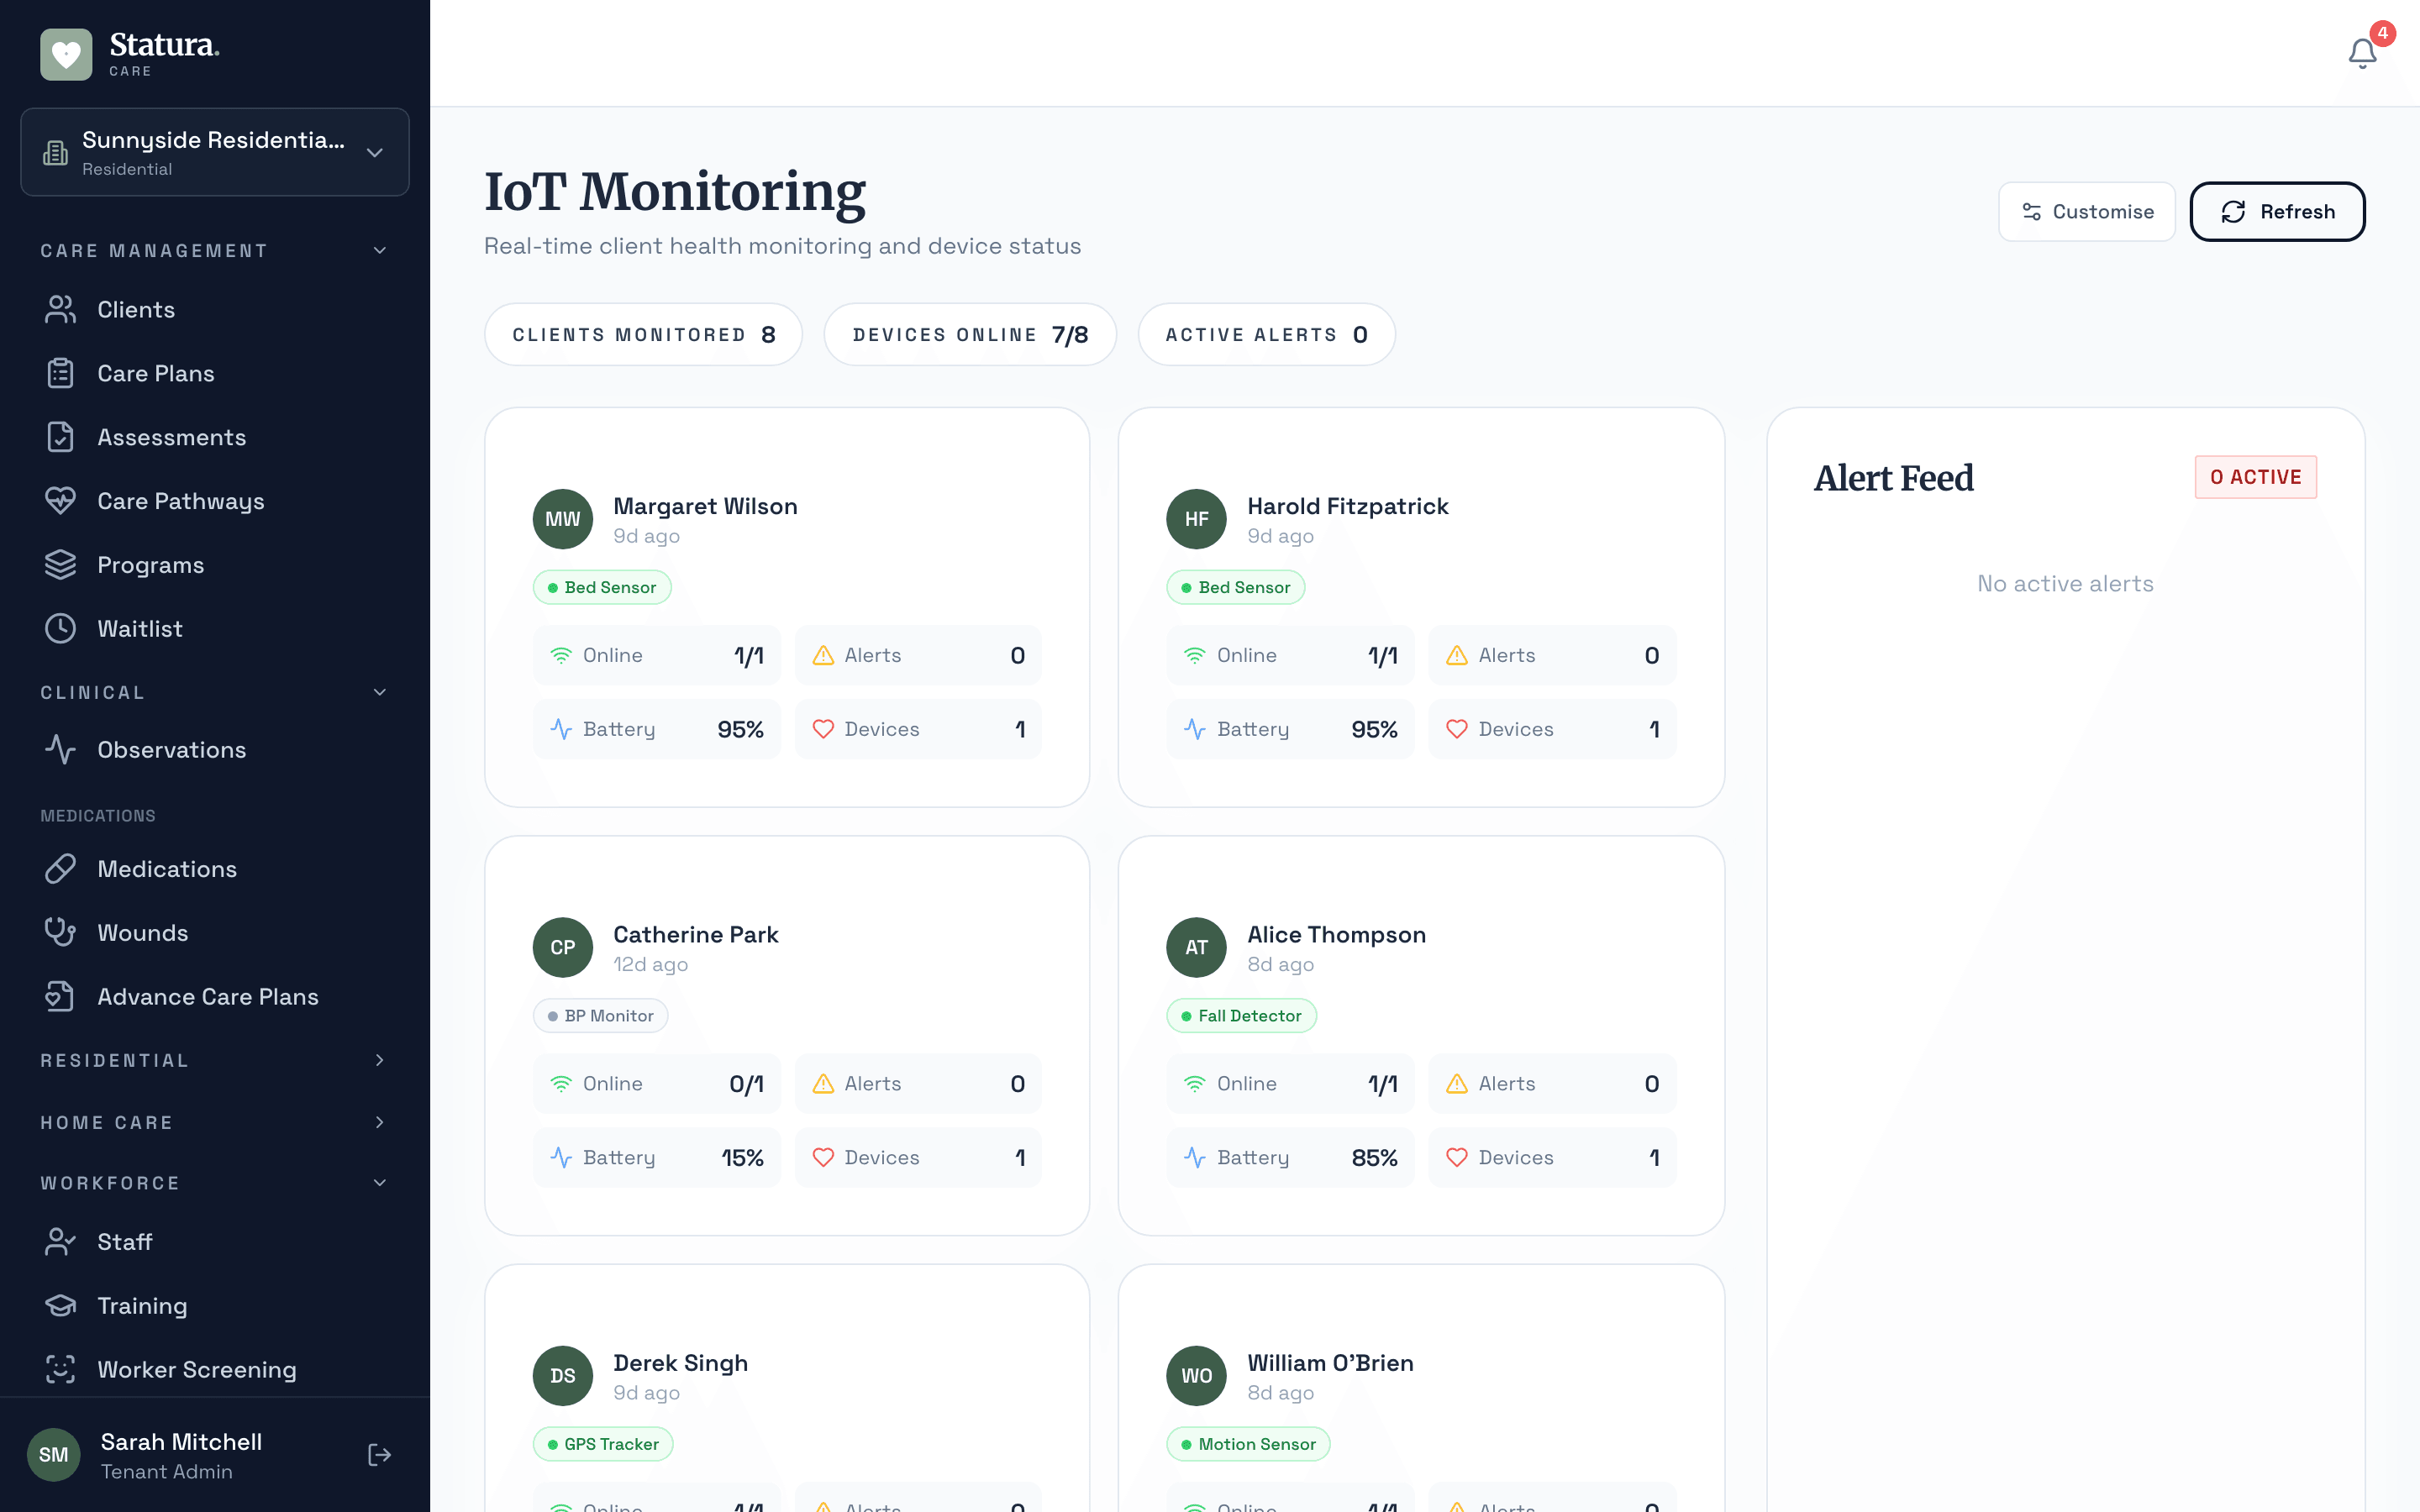Select the Clients Monitored 8 pill
2420x1512 pixels.
[x=643, y=335]
